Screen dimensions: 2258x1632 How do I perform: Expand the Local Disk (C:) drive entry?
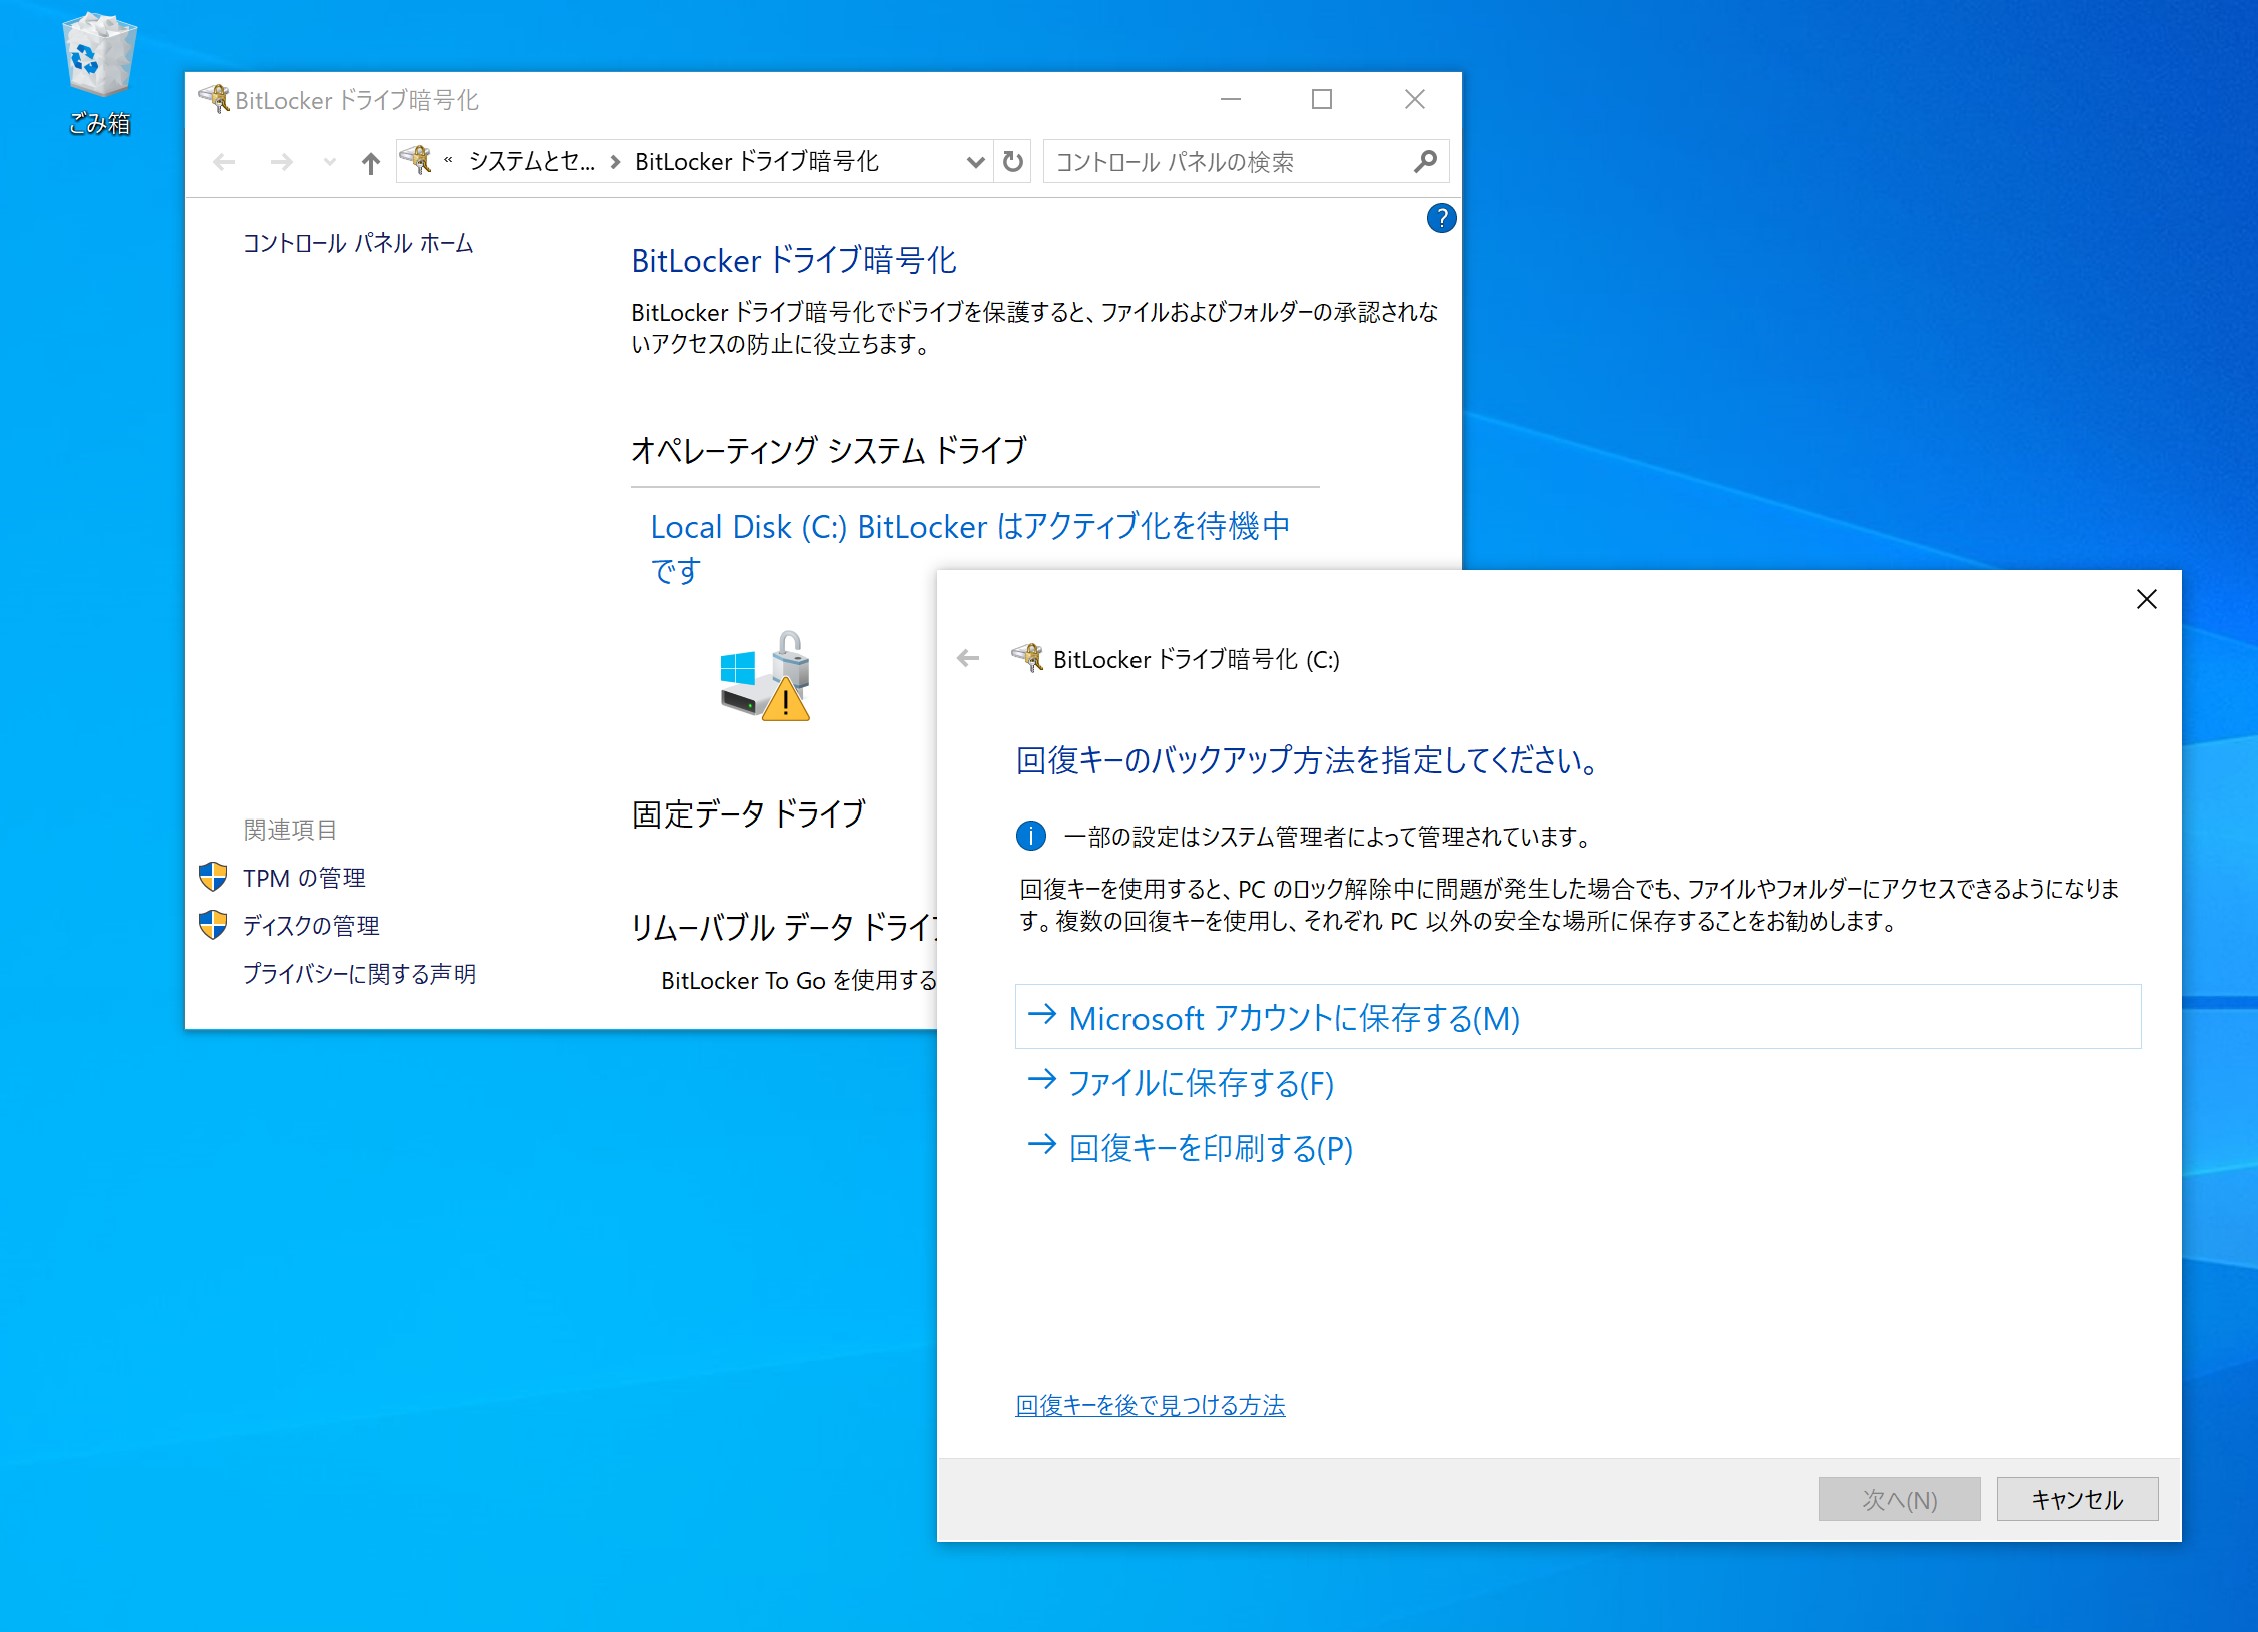click(x=970, y=527)
